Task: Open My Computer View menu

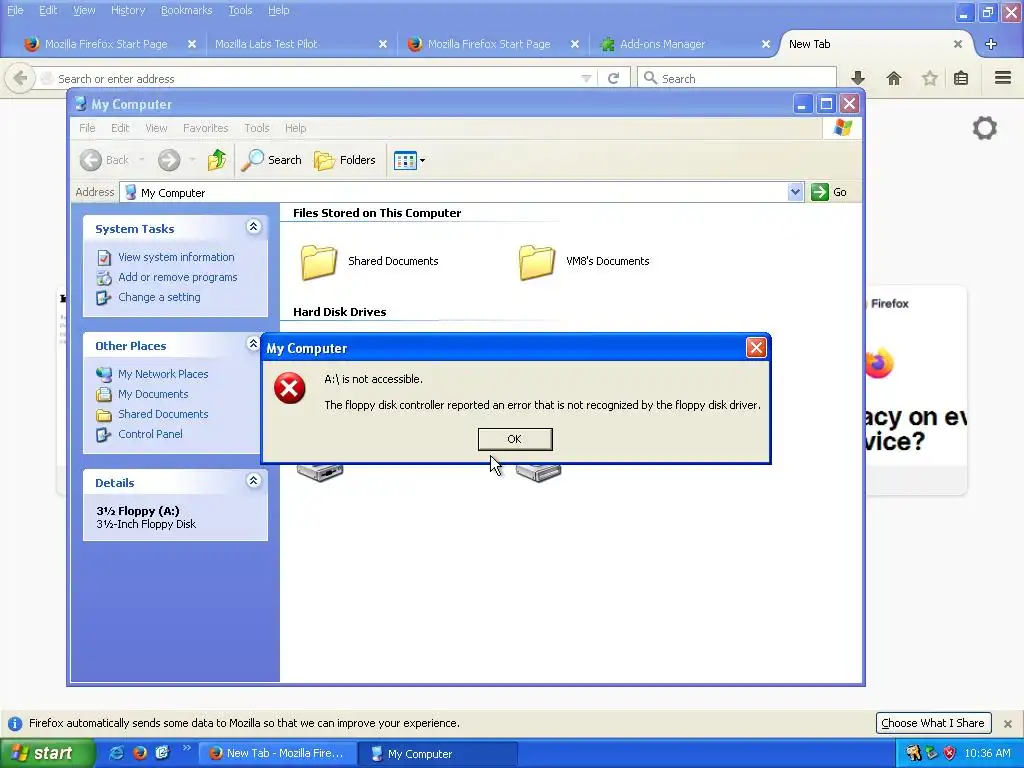Action: tap(156, 128)
